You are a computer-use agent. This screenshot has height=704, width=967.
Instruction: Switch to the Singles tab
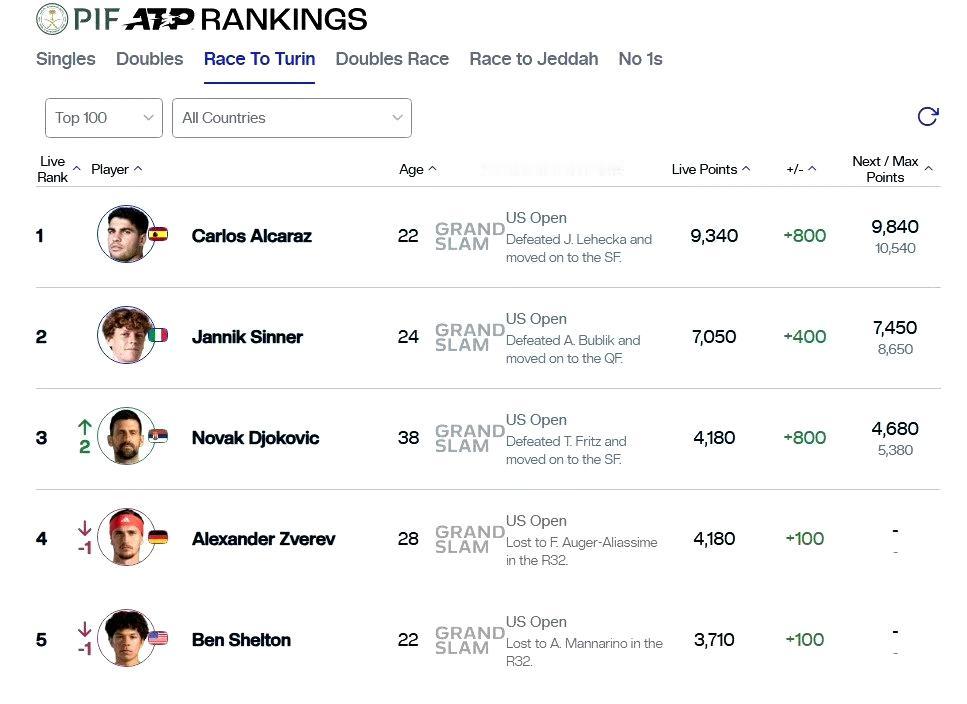[65, 59]
